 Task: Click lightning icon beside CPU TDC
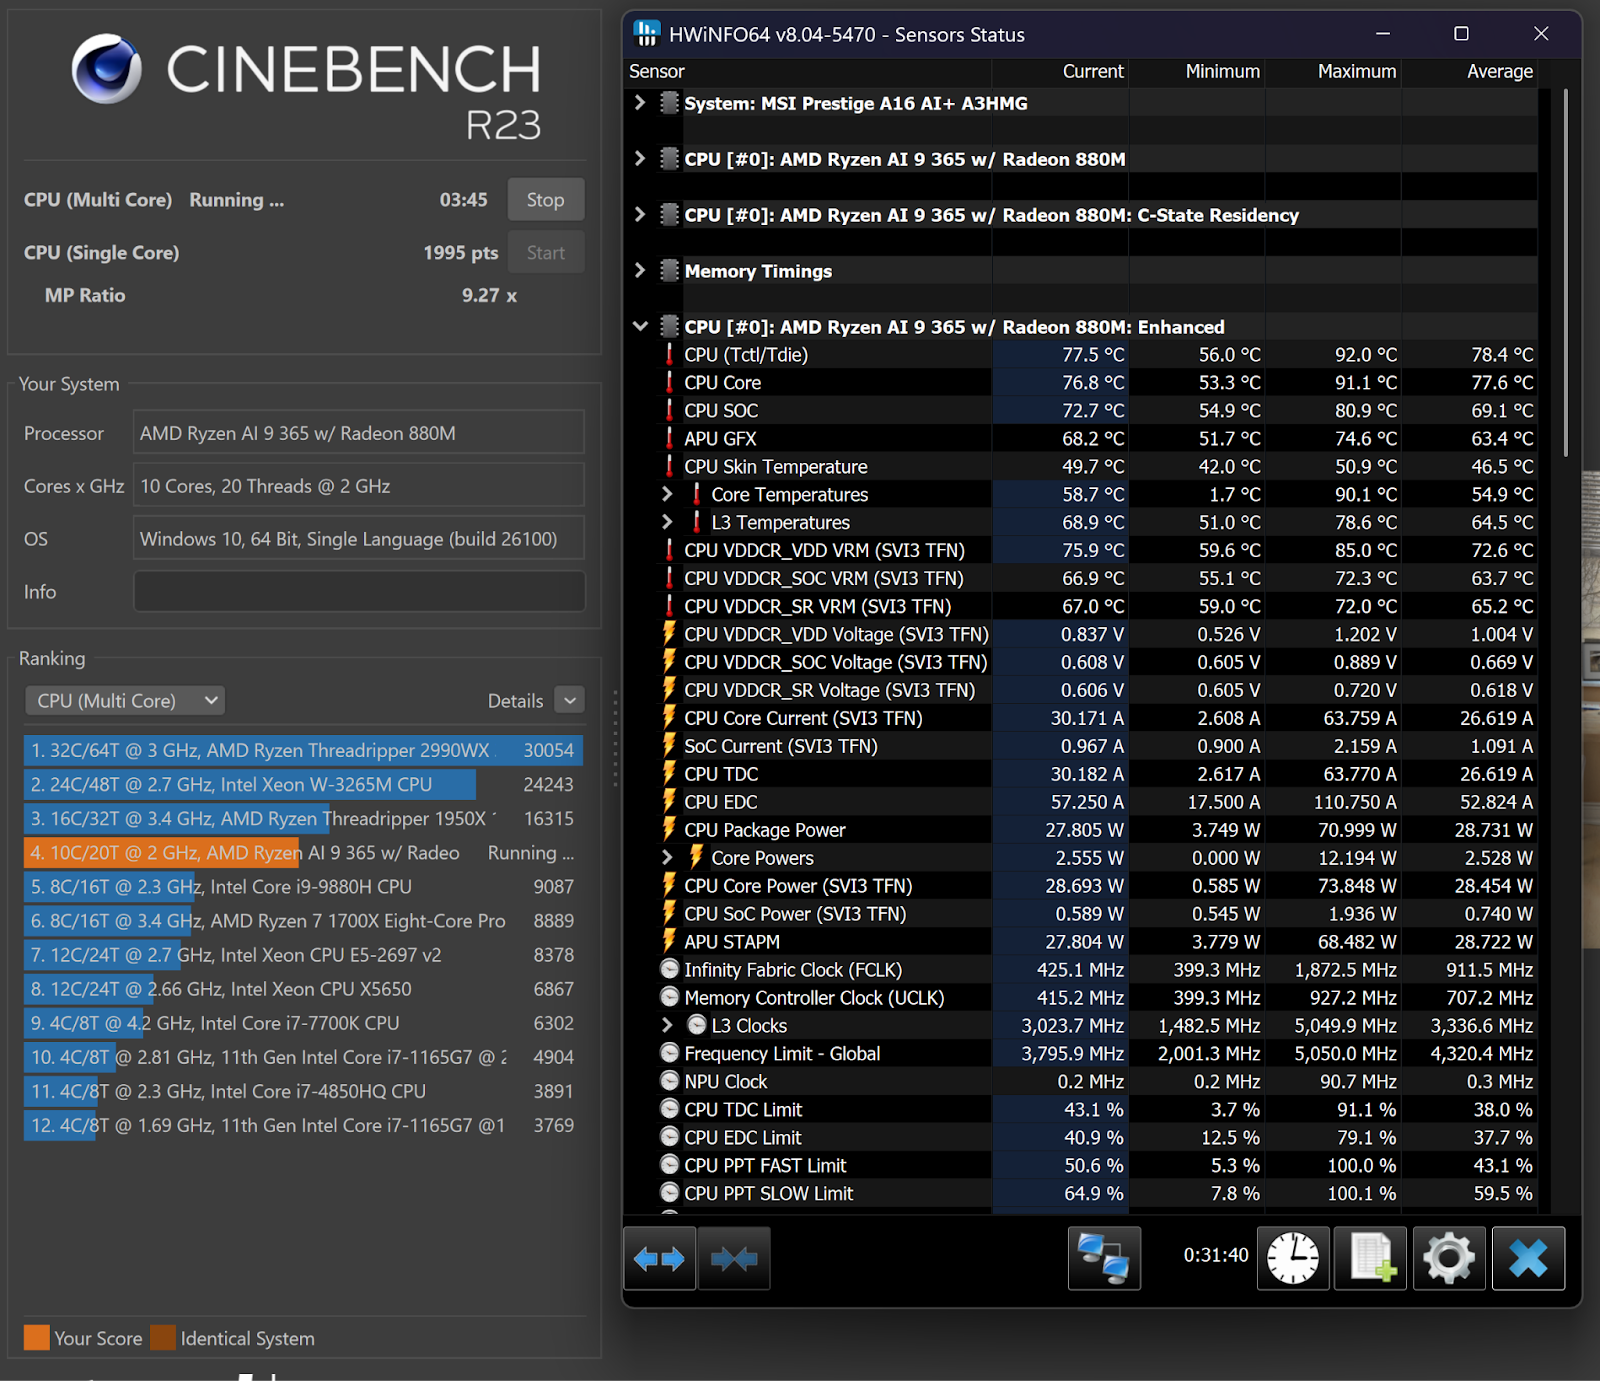click(x=669, y=774)
